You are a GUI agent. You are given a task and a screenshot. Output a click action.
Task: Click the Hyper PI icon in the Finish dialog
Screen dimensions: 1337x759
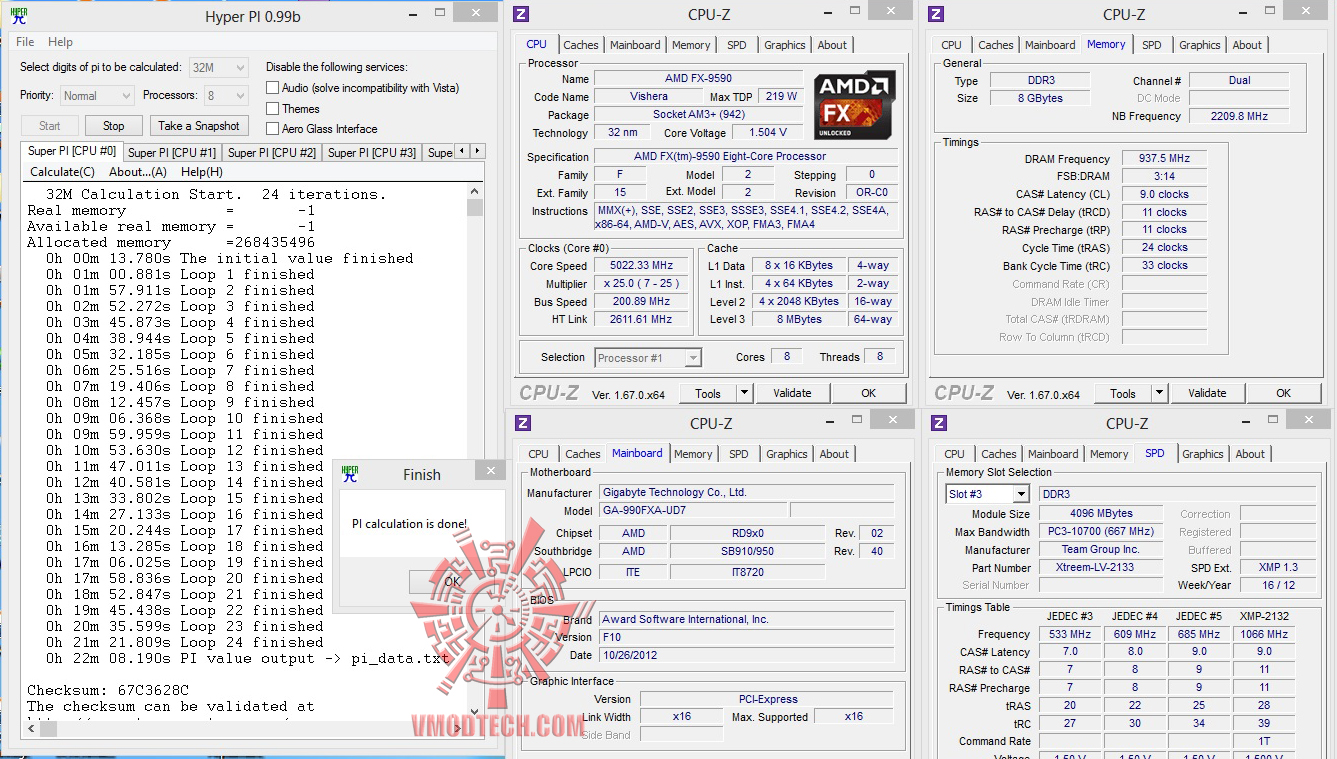pos(350,474)
